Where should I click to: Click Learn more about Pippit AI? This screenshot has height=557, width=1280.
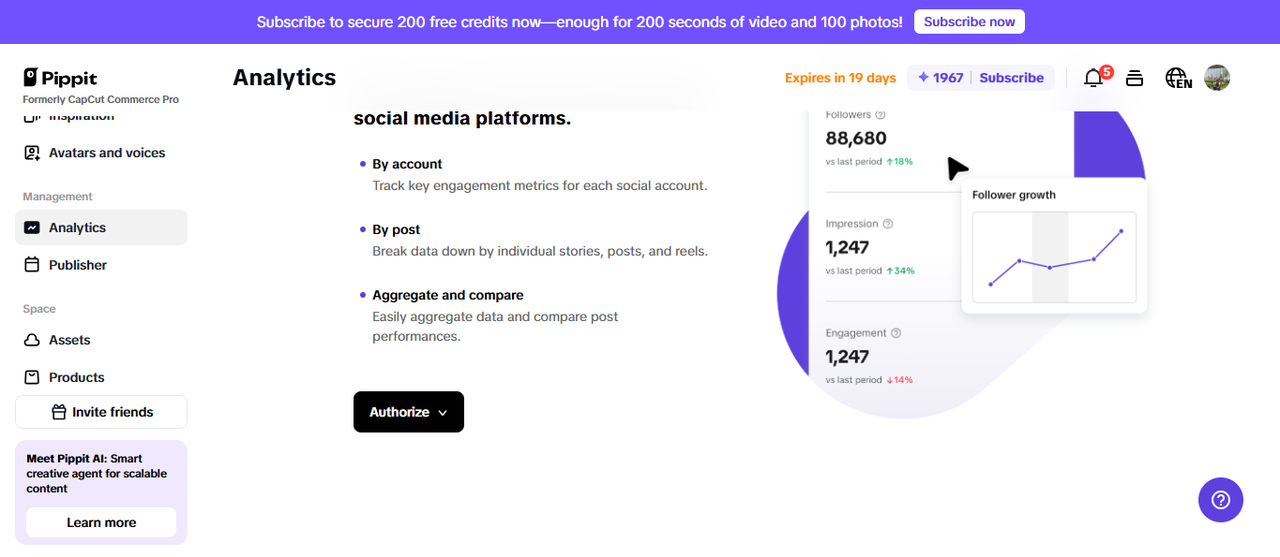point(101,522)
